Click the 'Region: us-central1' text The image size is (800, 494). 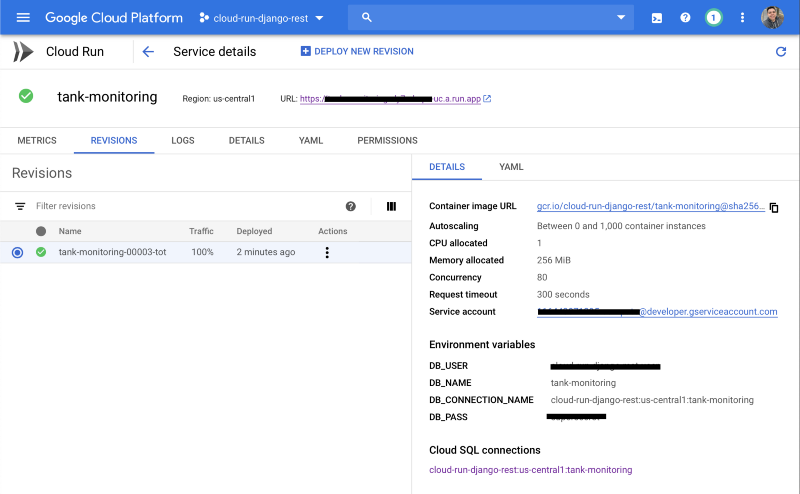(218, 98)
